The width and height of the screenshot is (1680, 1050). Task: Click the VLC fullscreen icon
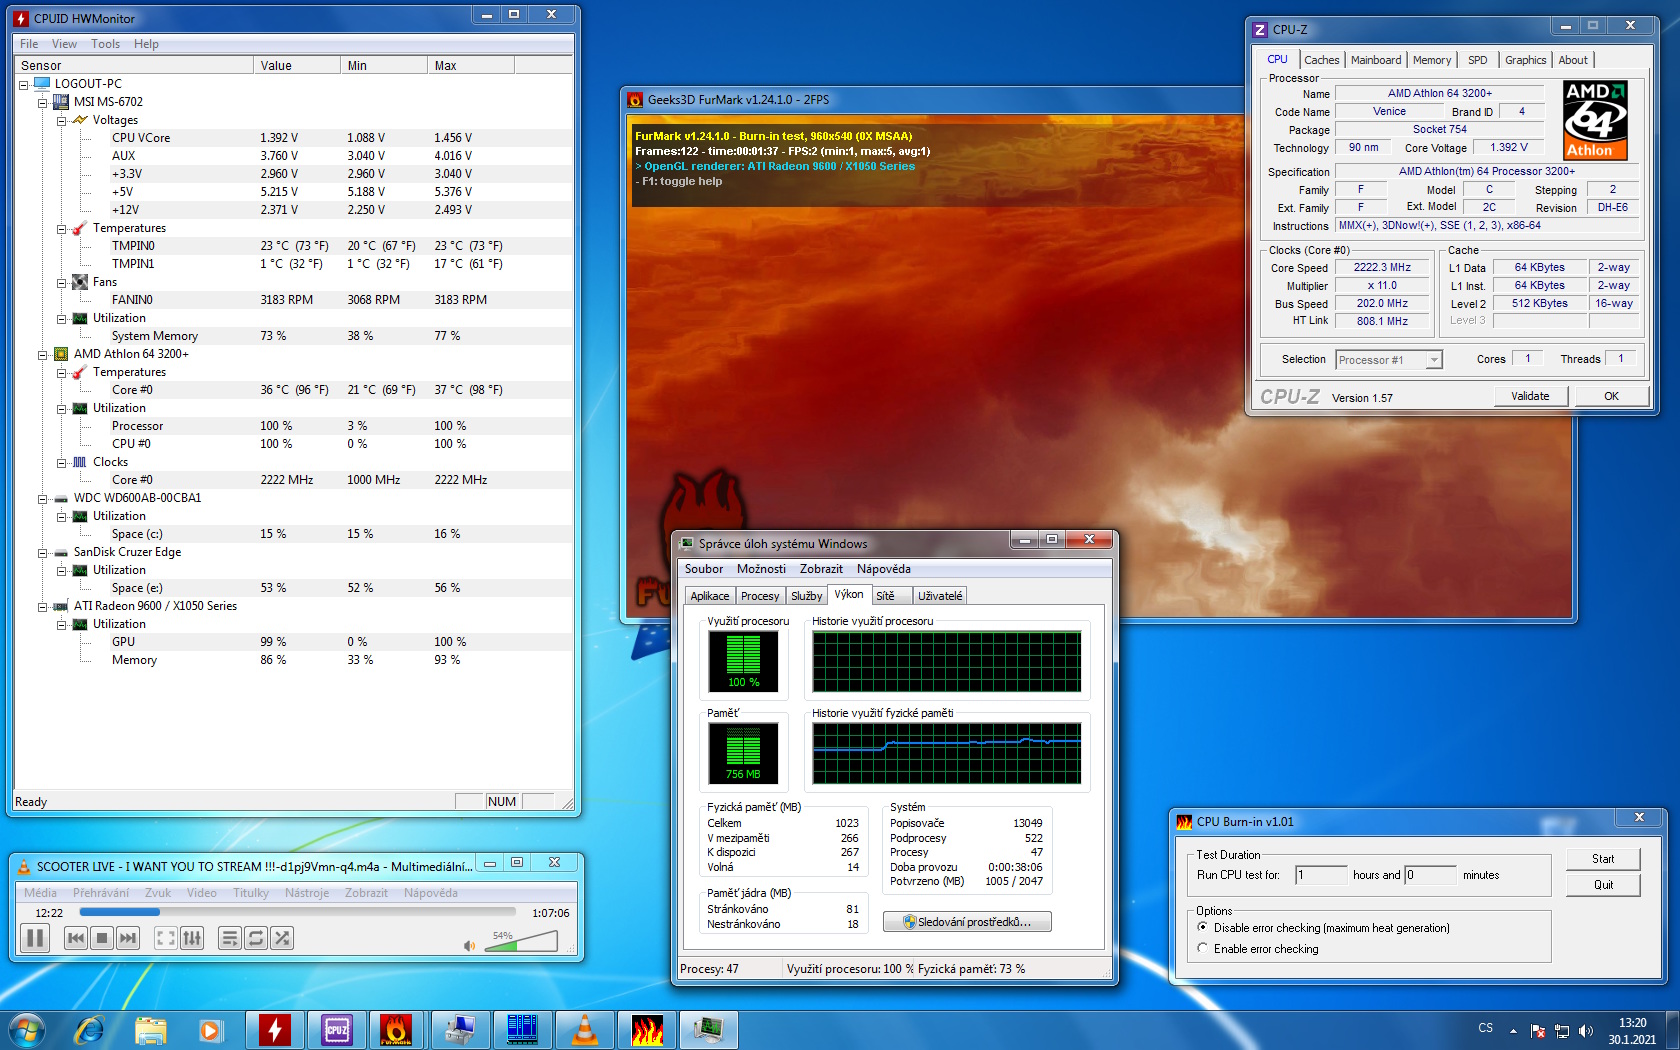pos(166,938)
